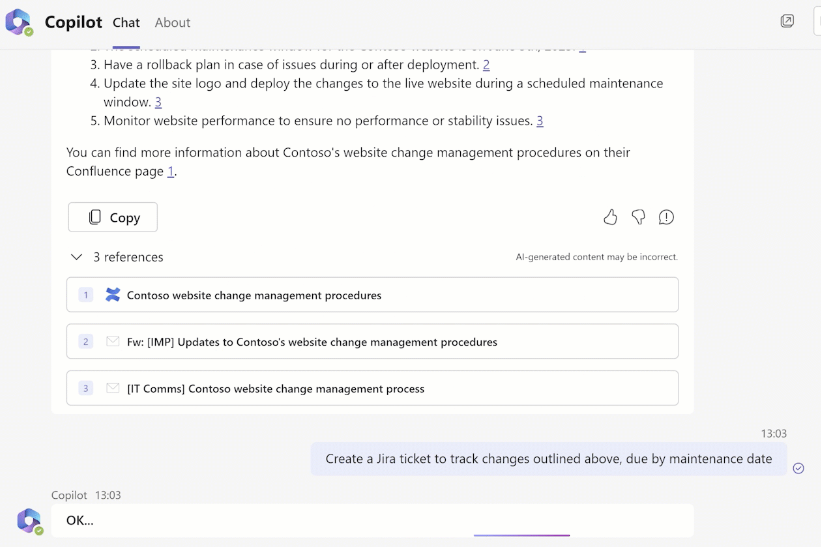Click the Confluence icon in reference 1
The image size is (821, 547).
coord(113,295)
